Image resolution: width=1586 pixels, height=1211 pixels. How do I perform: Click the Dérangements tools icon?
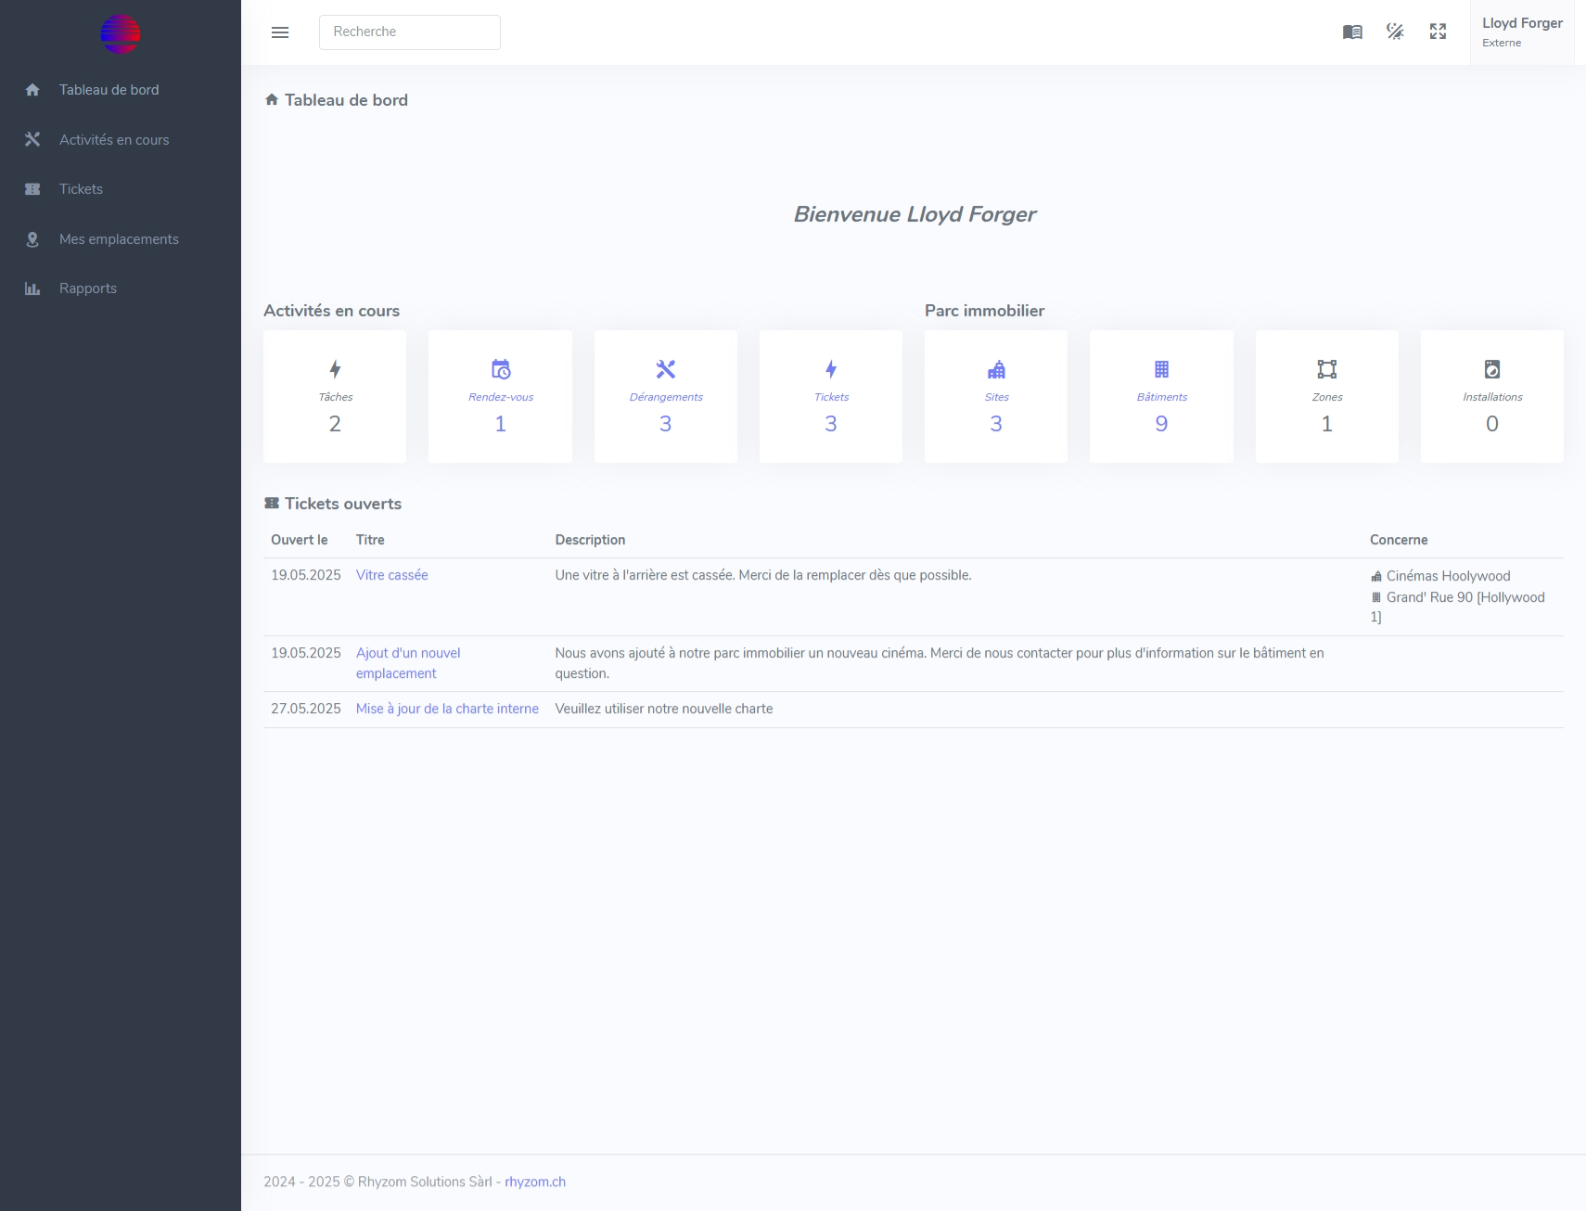666,369
